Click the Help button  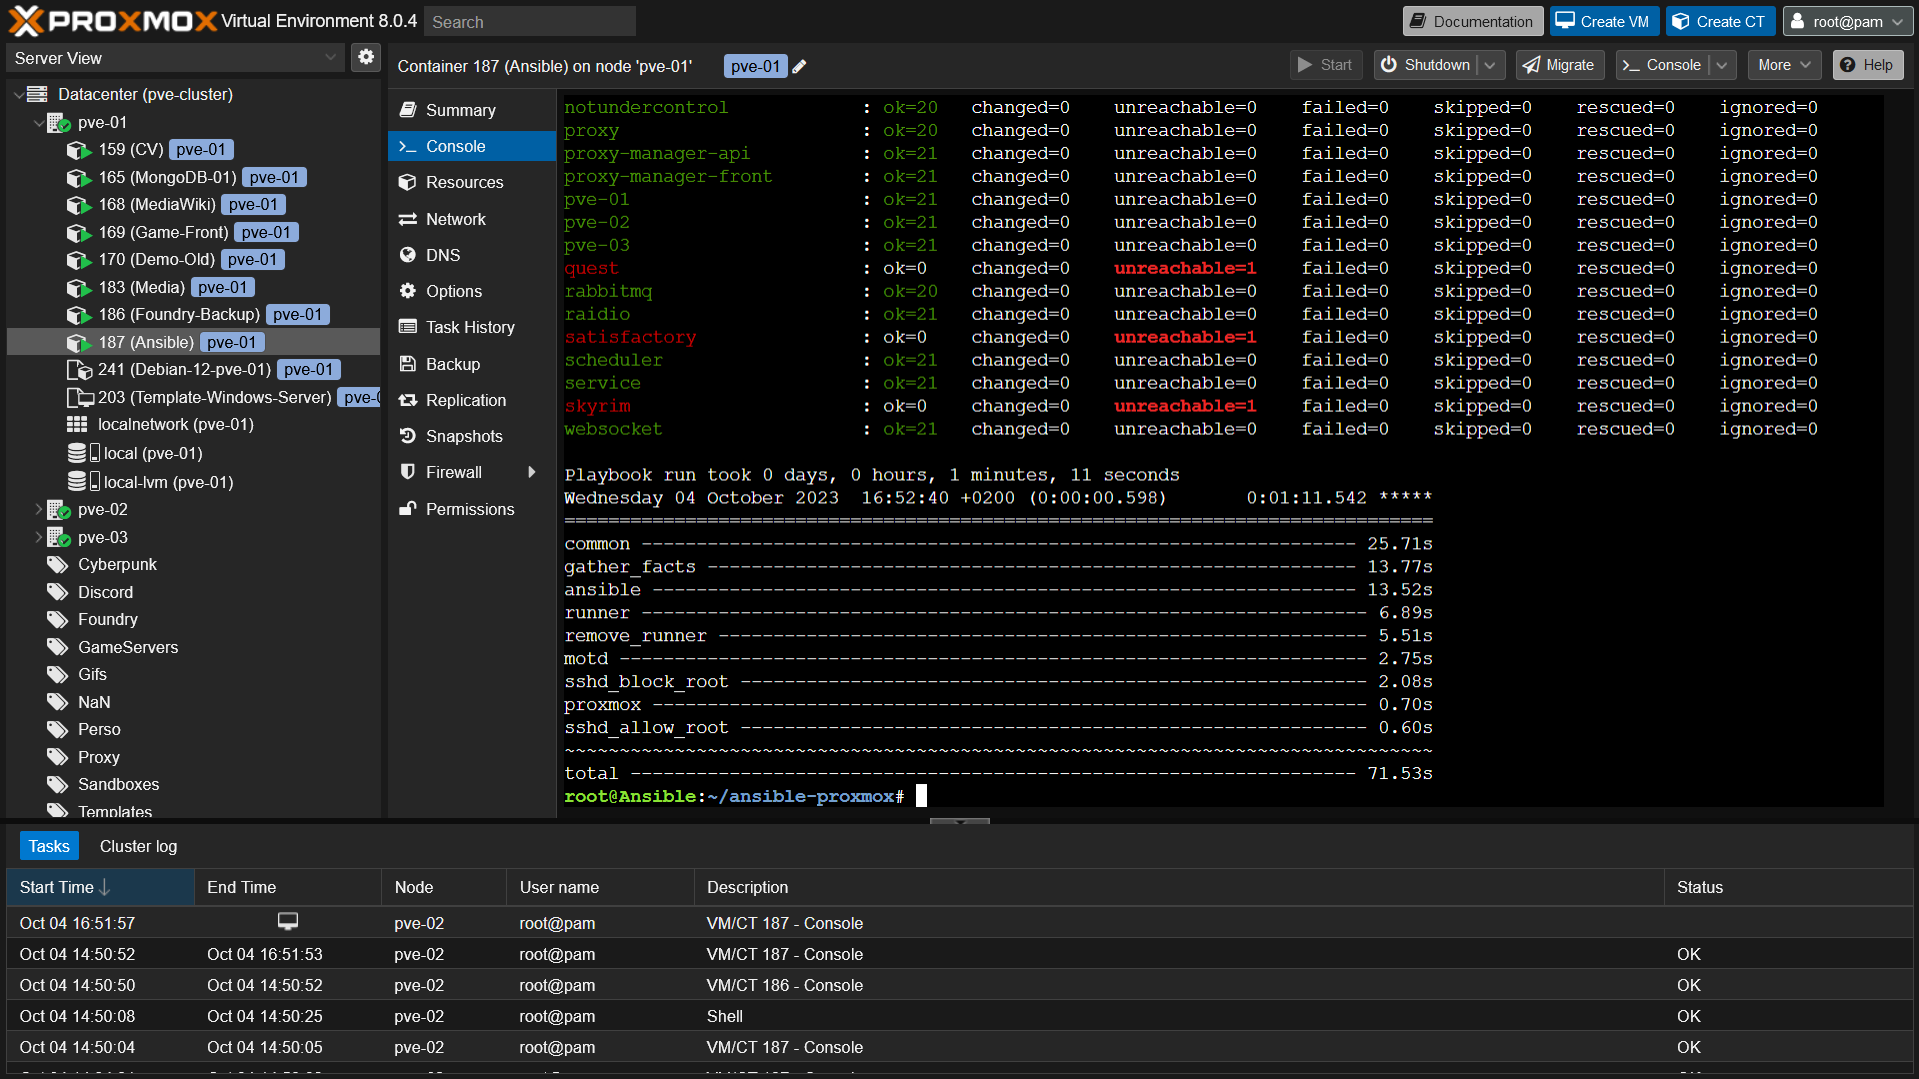click(1867, 65)
